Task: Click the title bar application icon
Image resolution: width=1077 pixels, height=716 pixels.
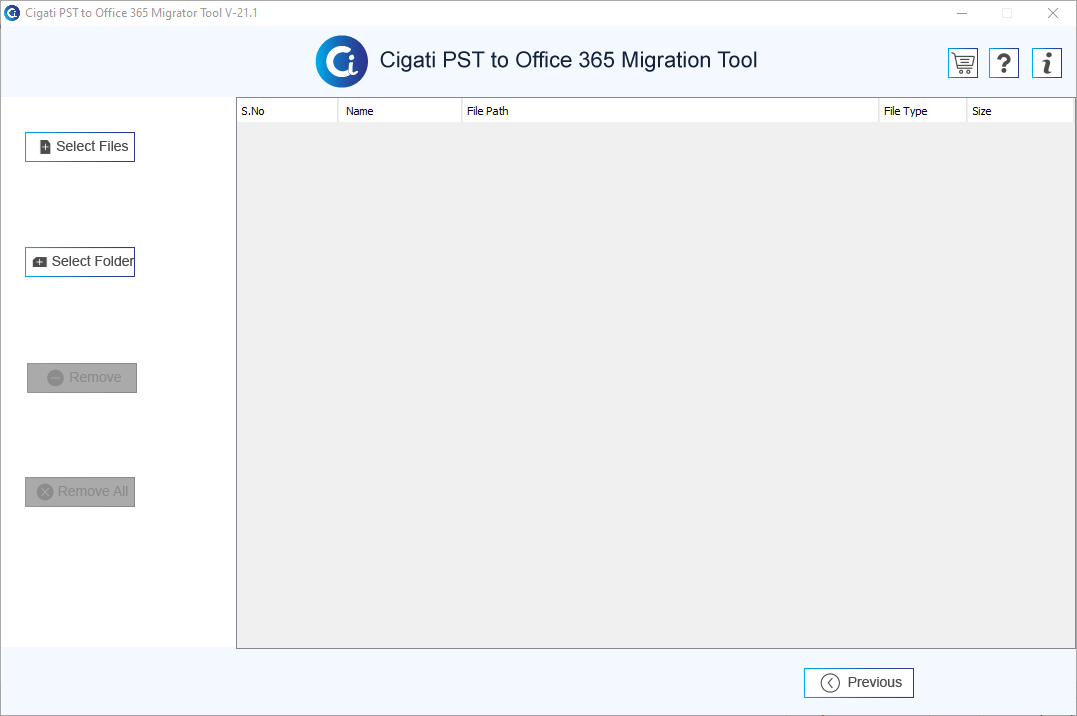Action: pyautogui.click(x=12, y=13)
